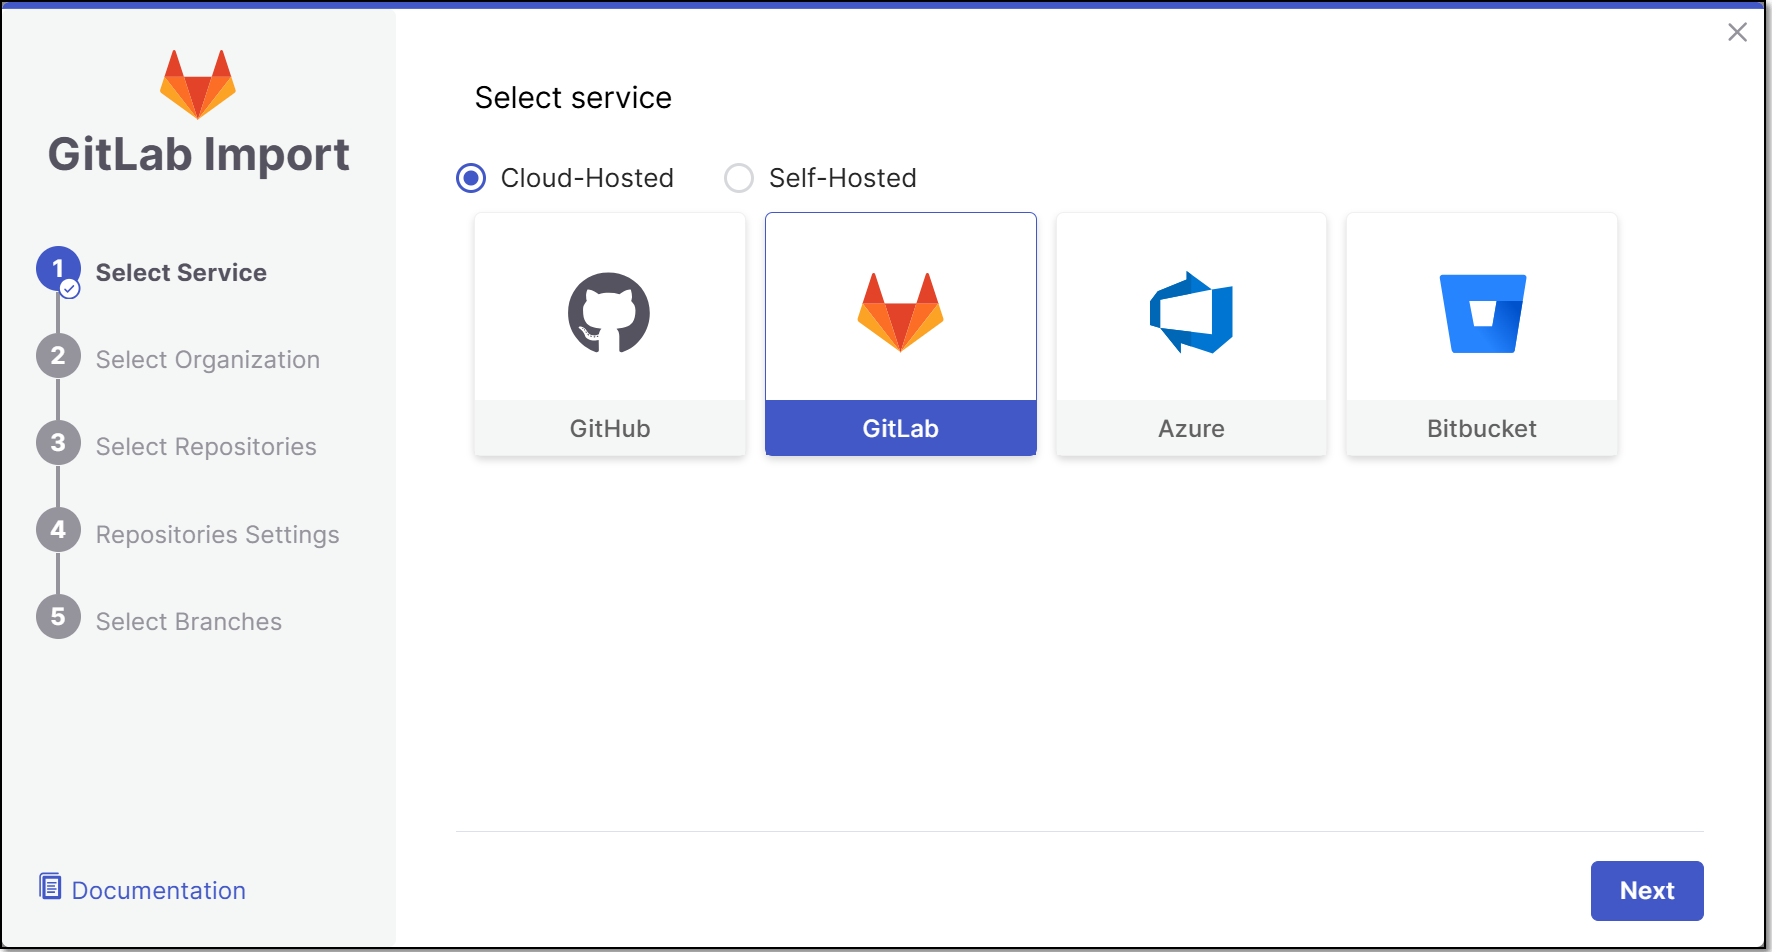The width and height of the screenshot is (1772, 952).
Task: Go to the Select Organization step
Action: [207, 360]
